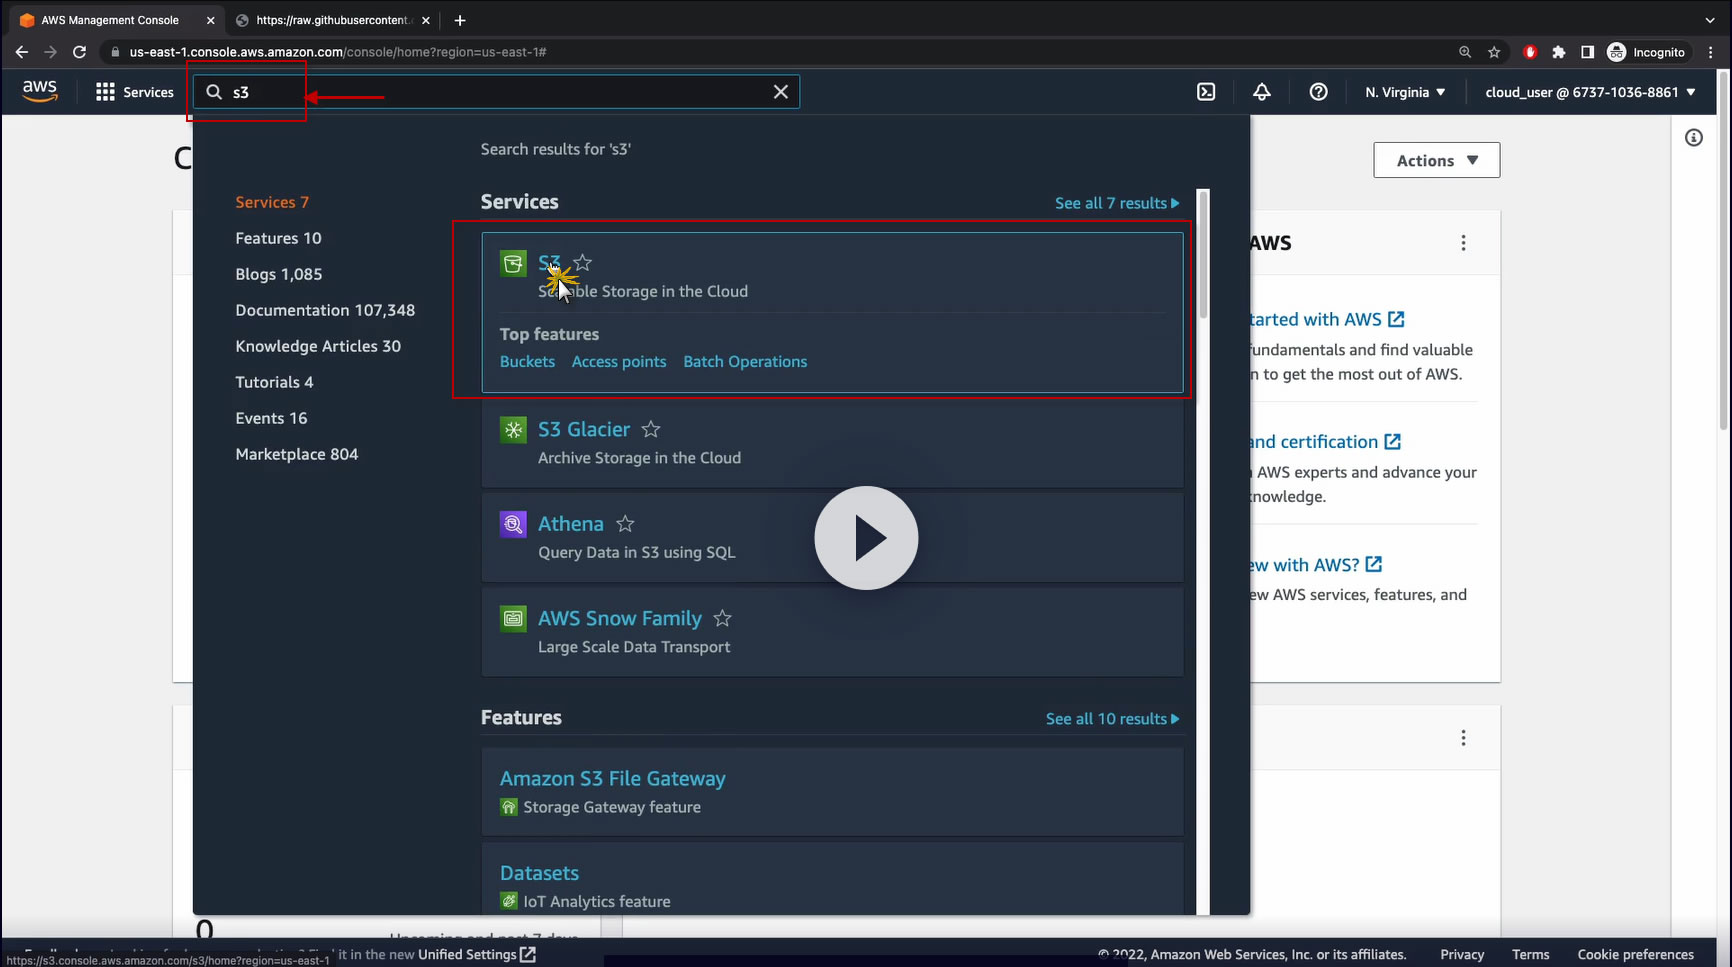This screenshot has height=967, width=1732.
Task: Click the AWS Snow Family icon
Action: [x=513, y=619]
